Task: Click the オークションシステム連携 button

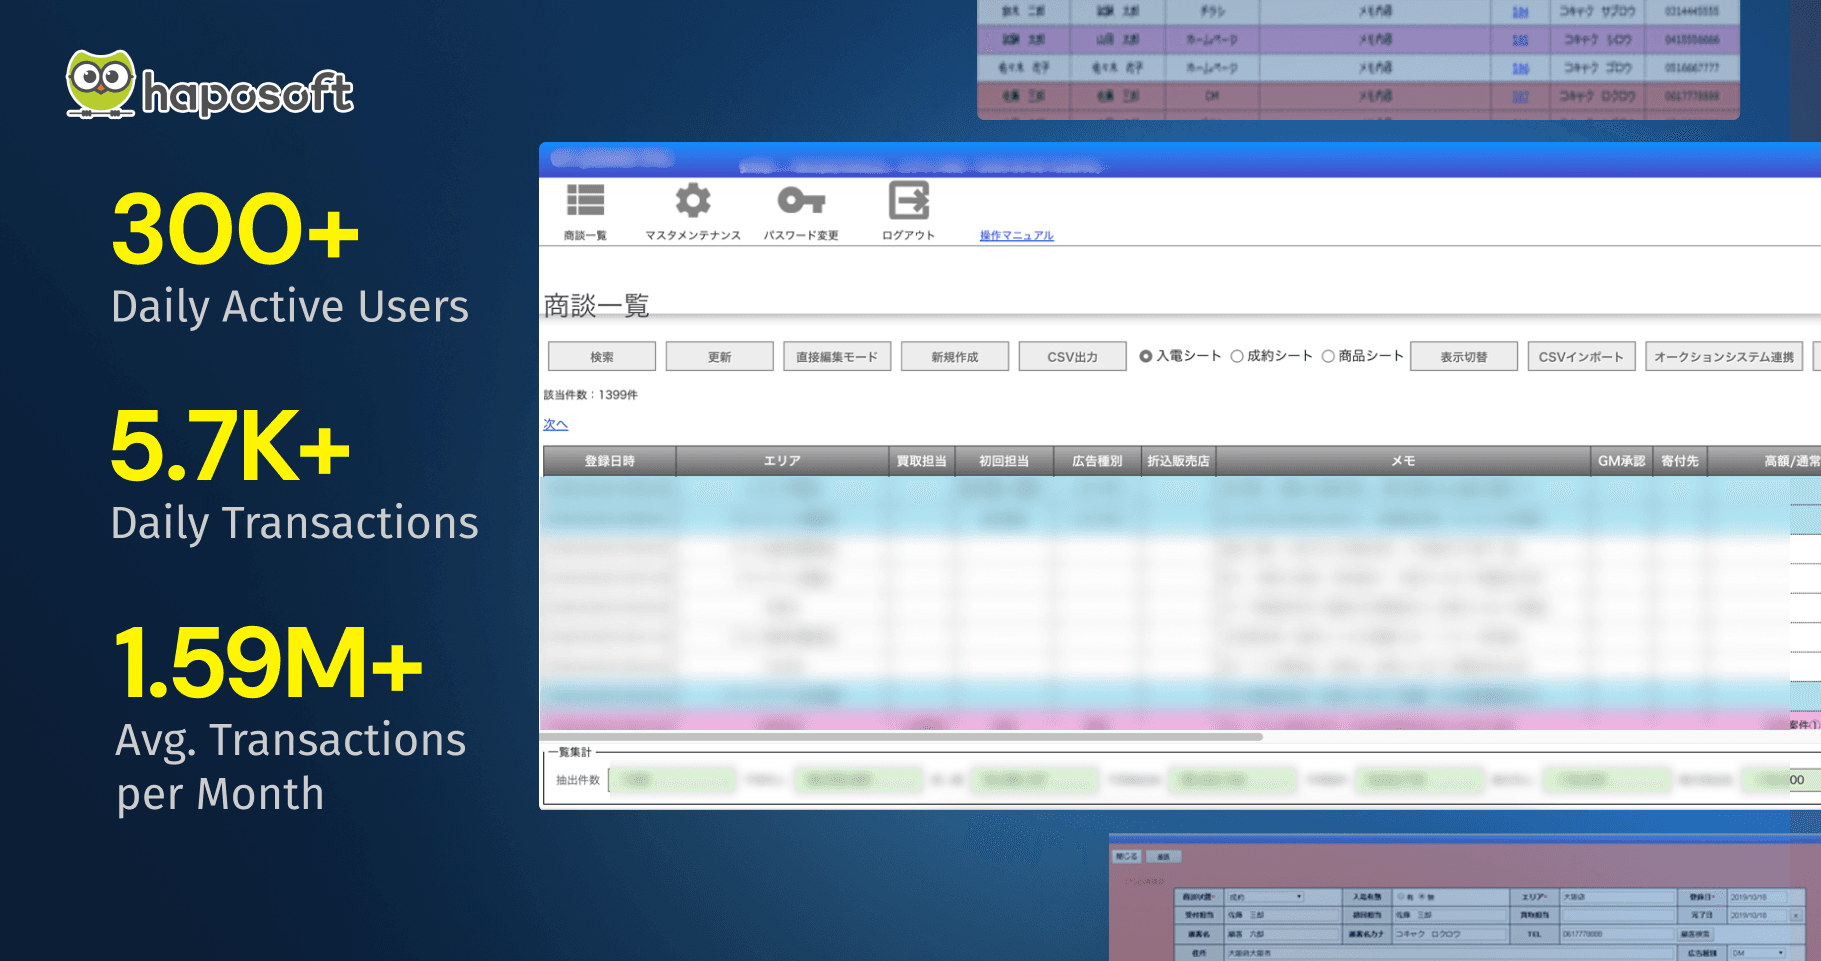Action: (x=1723, y=356)
